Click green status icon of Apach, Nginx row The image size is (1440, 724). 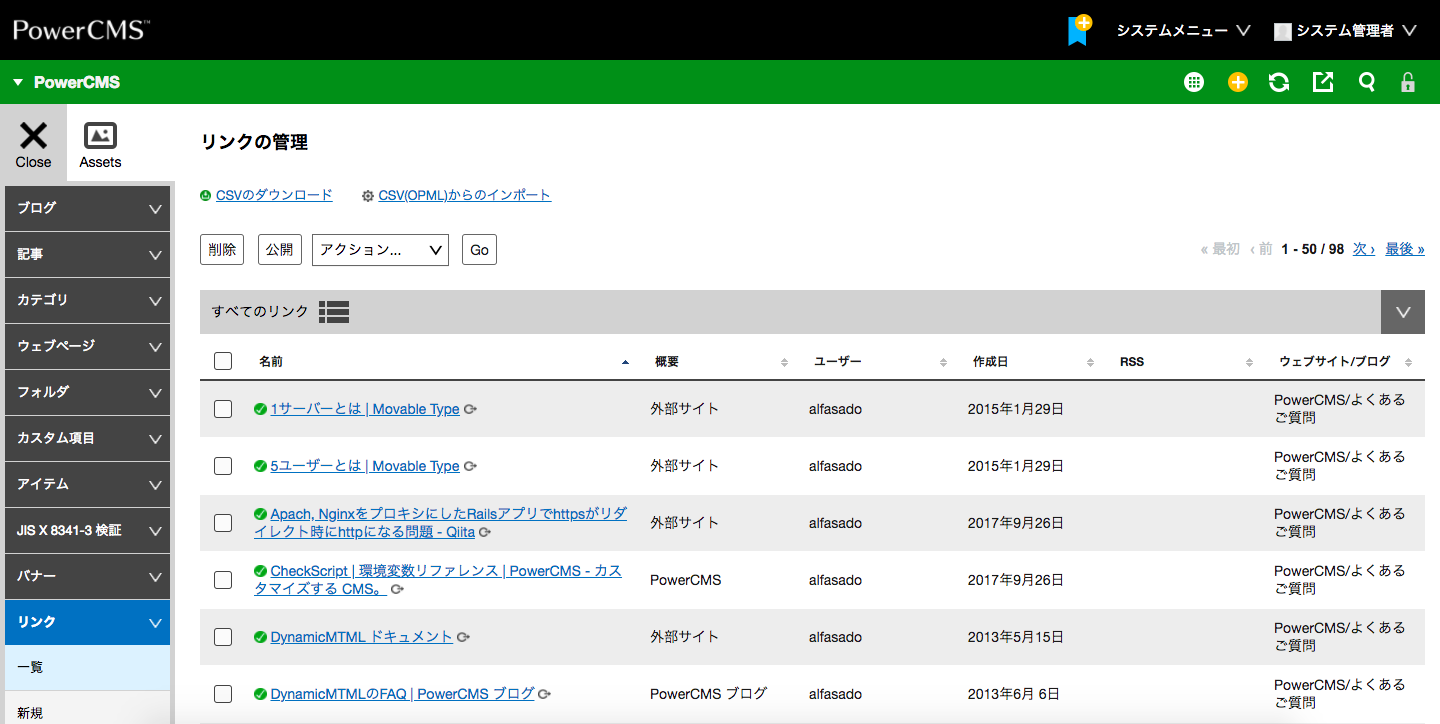(x=260, y=514)
